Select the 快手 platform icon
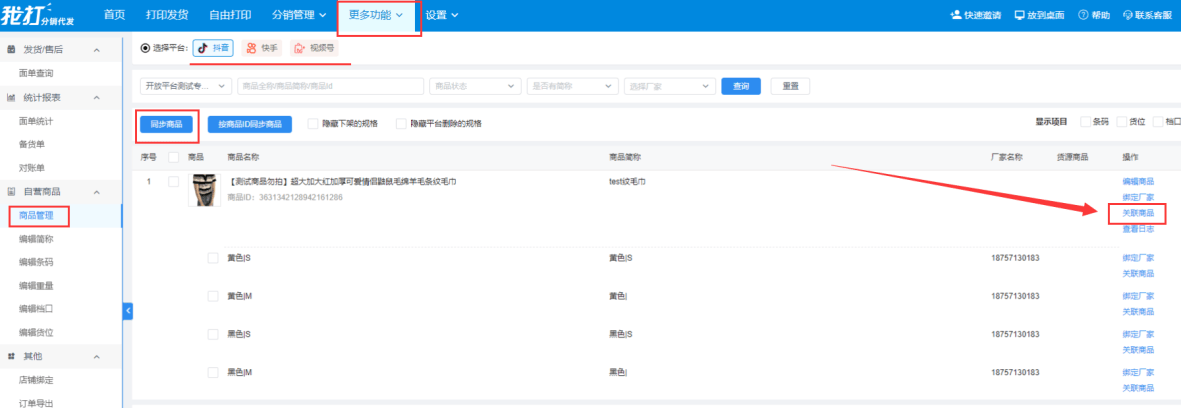Image resolution: width=1181 pixels, height=408 pixels. (250, 47)
